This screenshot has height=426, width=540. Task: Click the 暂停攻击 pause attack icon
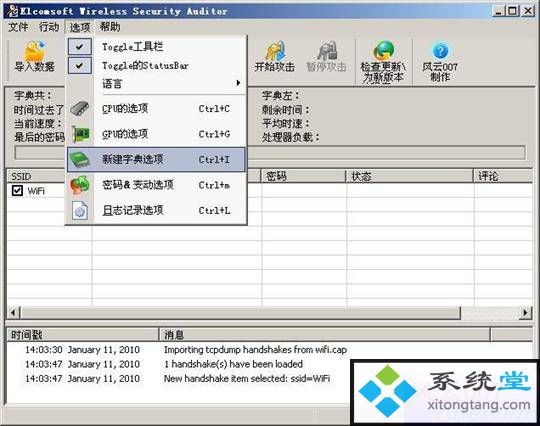pos(326,51)
